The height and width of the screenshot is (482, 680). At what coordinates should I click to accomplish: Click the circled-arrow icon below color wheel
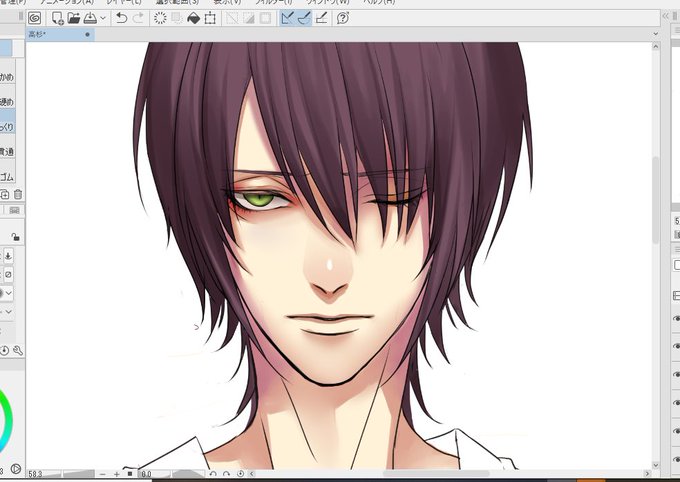(16, 469)
